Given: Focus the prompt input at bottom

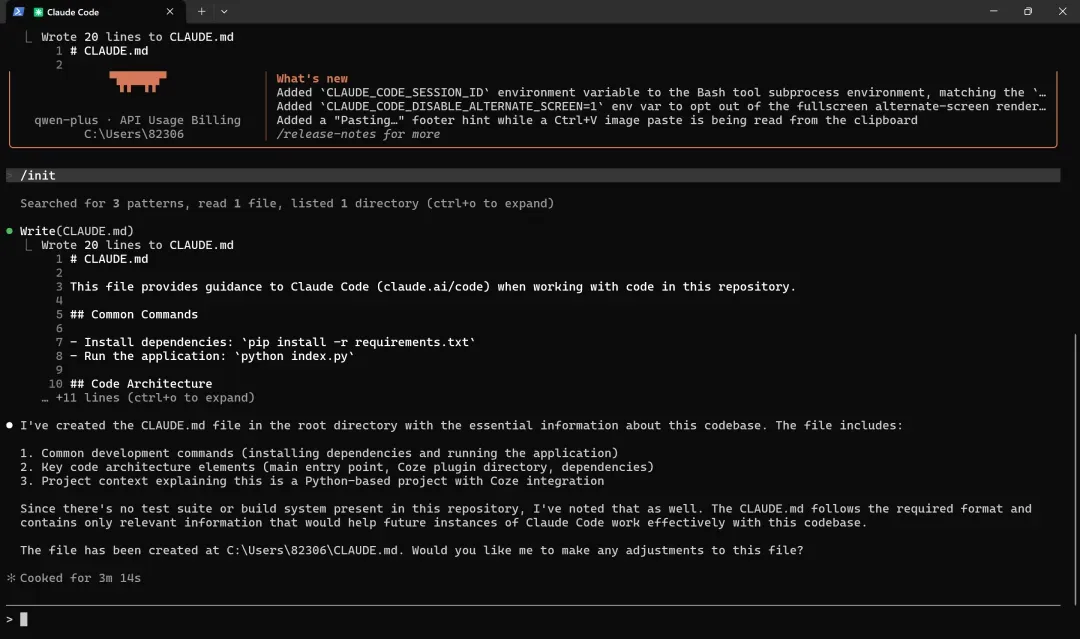Looking at the screenshot, I should (x=533, y=620).
